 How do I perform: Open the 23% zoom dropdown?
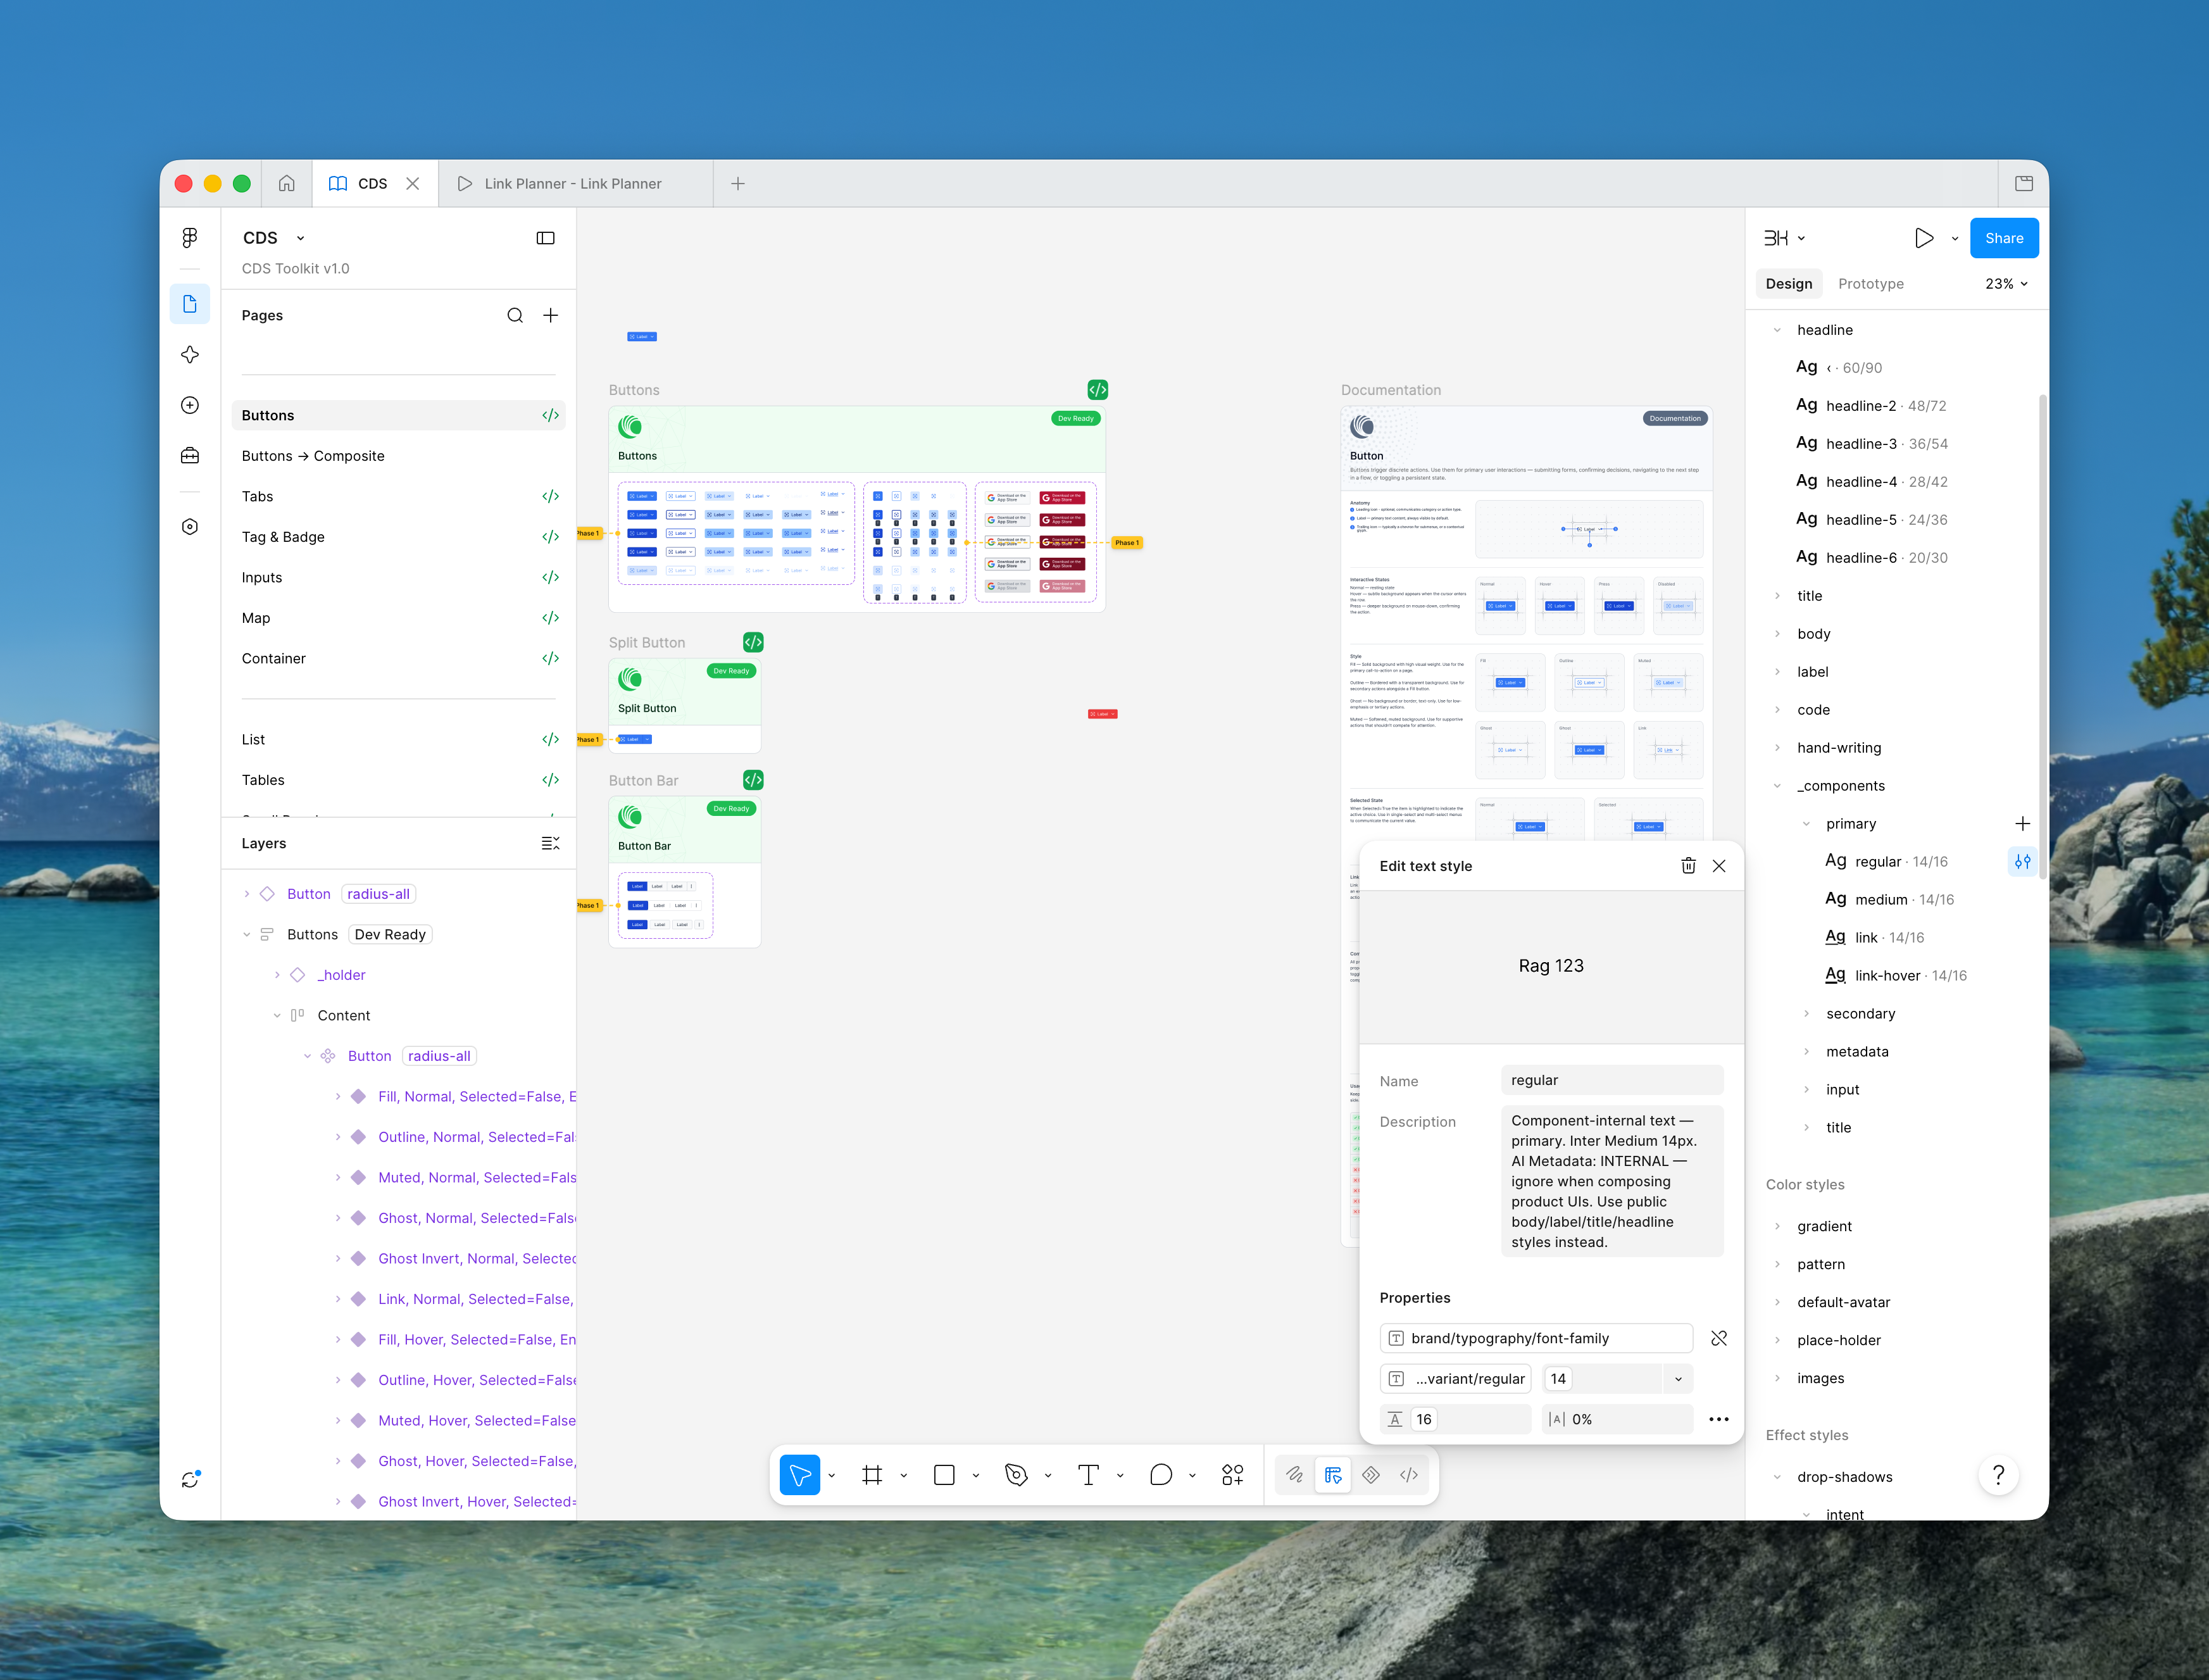click(2006, 284)
